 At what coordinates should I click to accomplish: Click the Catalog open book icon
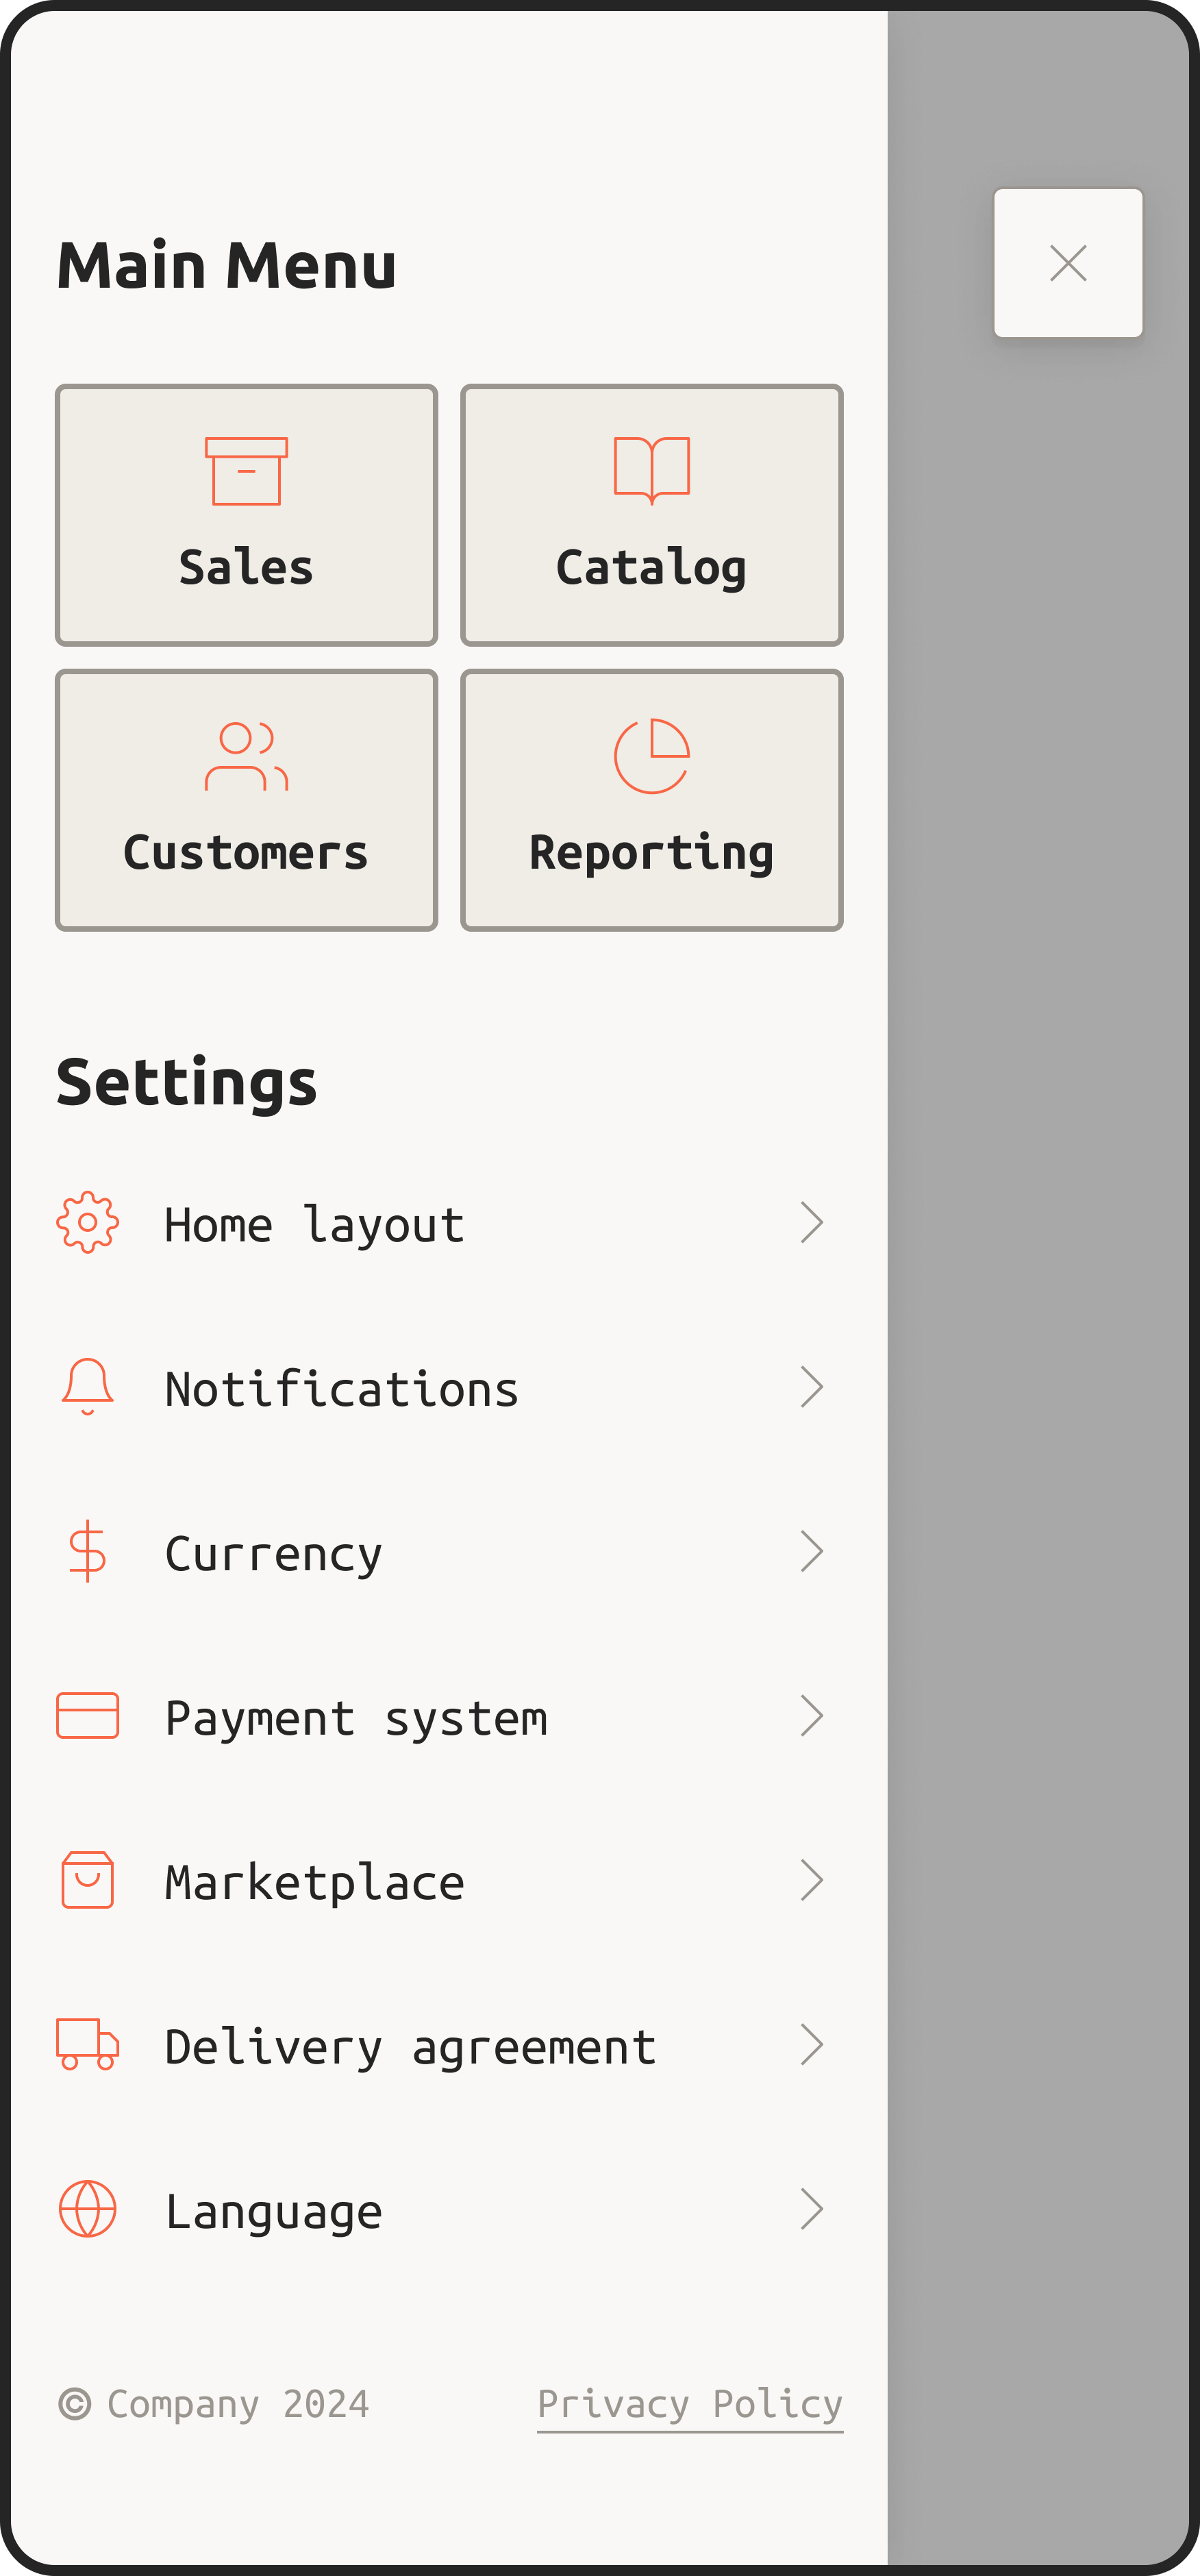[652, 470]
